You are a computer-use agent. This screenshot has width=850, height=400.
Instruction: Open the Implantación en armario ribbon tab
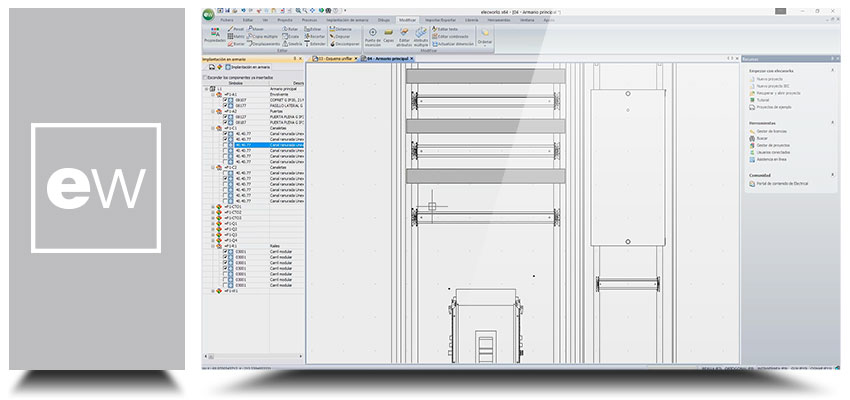coord(347,20)
